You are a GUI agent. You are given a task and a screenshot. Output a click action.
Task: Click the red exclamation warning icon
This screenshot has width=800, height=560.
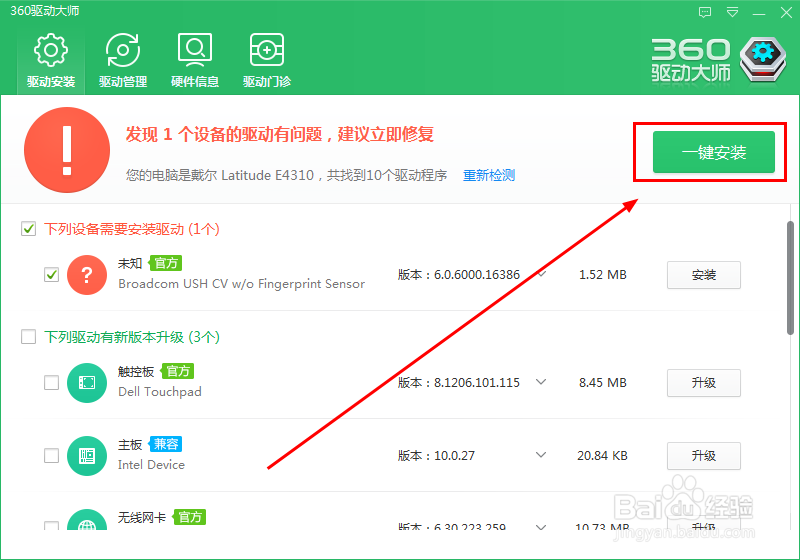pos(67,150)
